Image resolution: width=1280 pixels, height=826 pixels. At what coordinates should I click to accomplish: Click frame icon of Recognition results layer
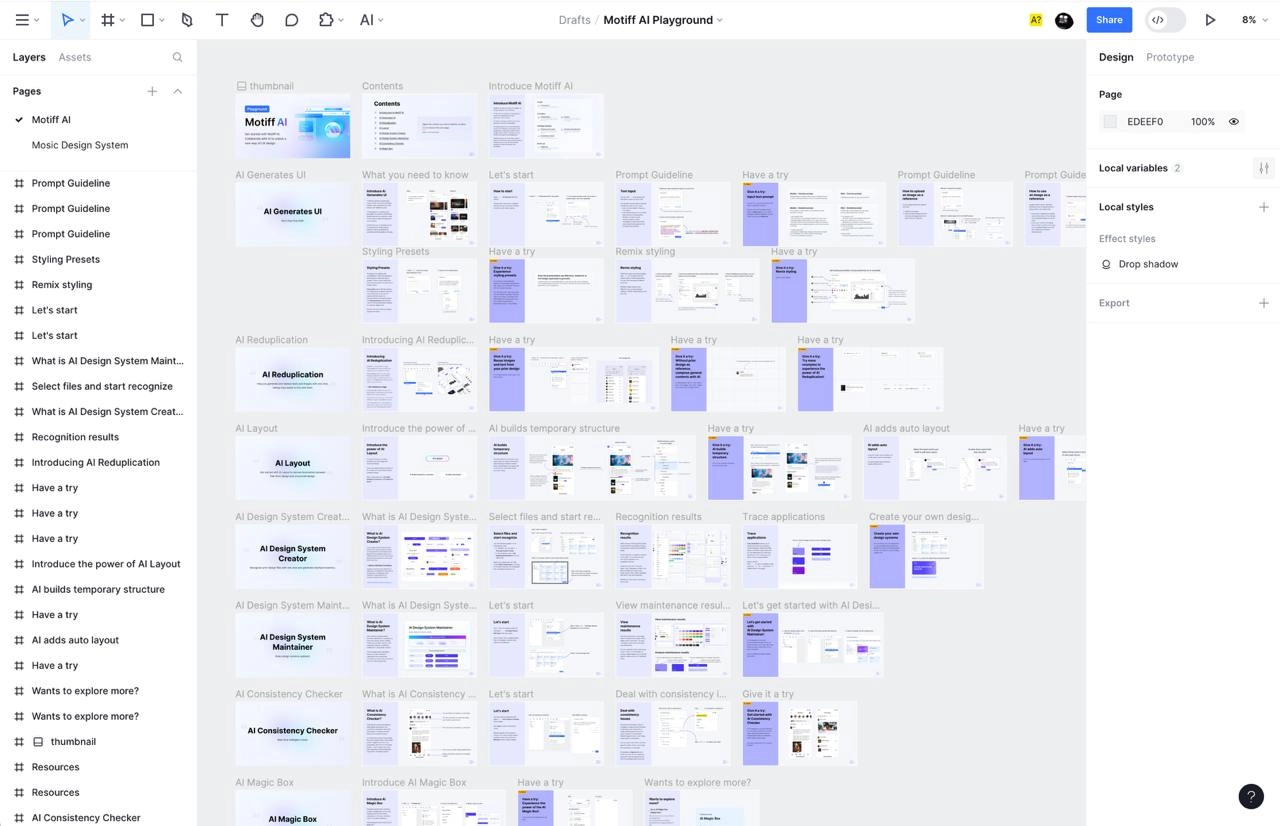[18, 437]
